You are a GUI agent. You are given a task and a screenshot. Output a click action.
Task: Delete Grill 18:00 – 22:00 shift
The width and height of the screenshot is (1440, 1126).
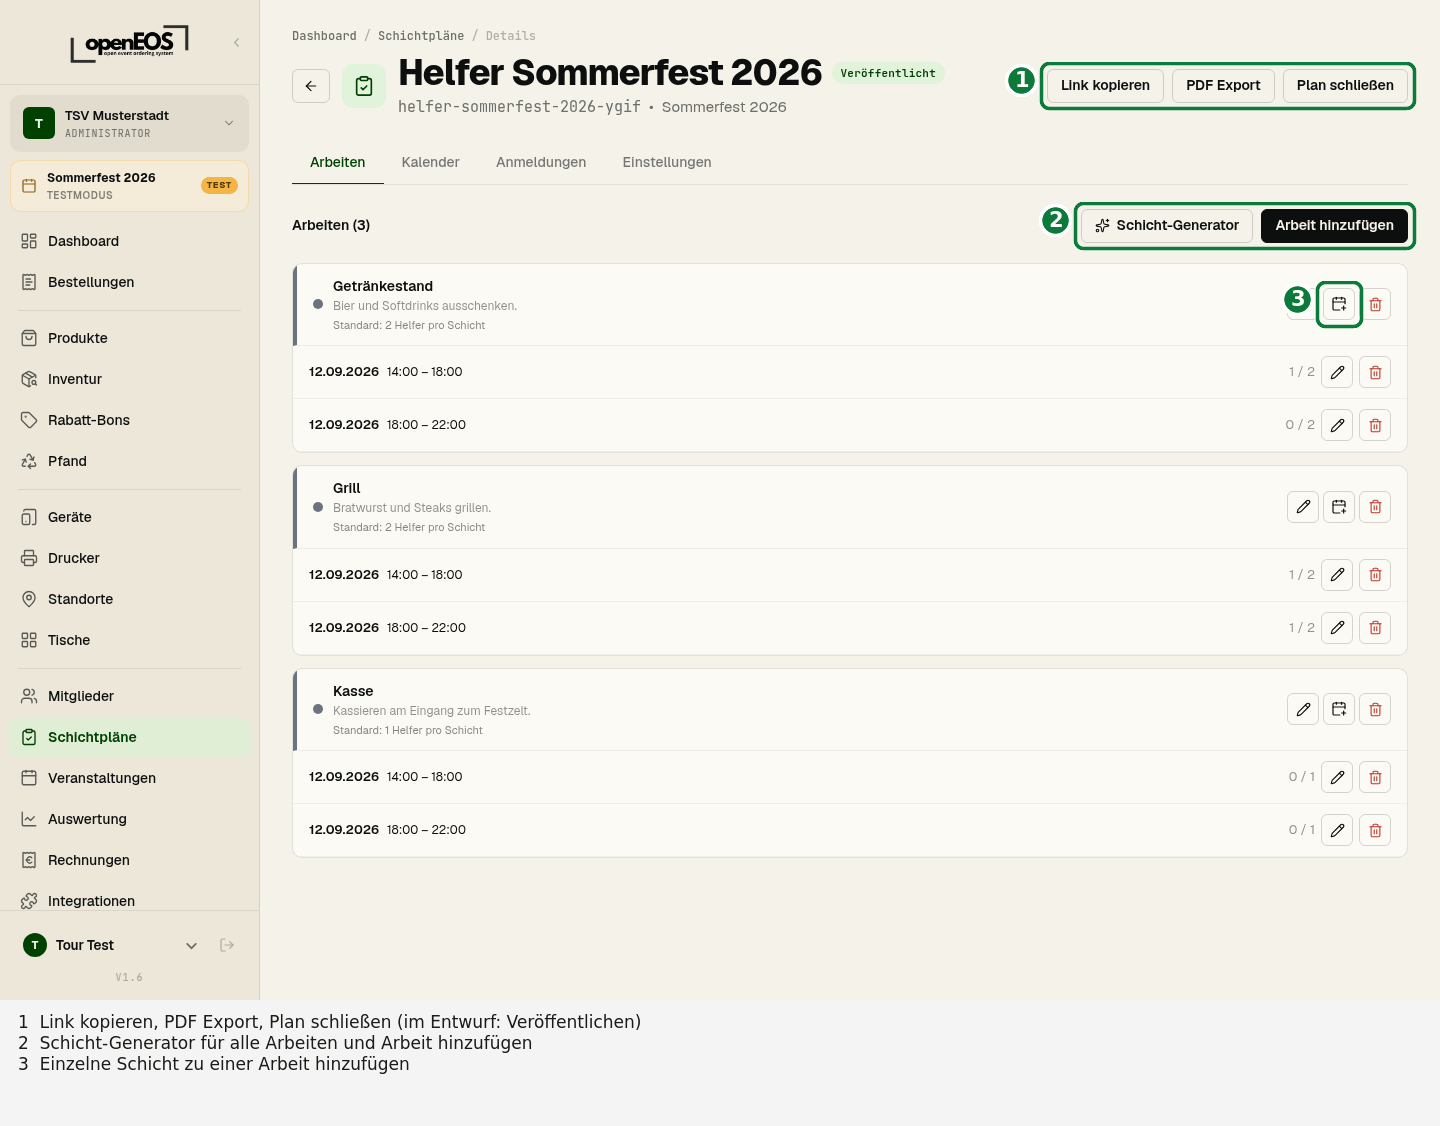coord(1375,628)
